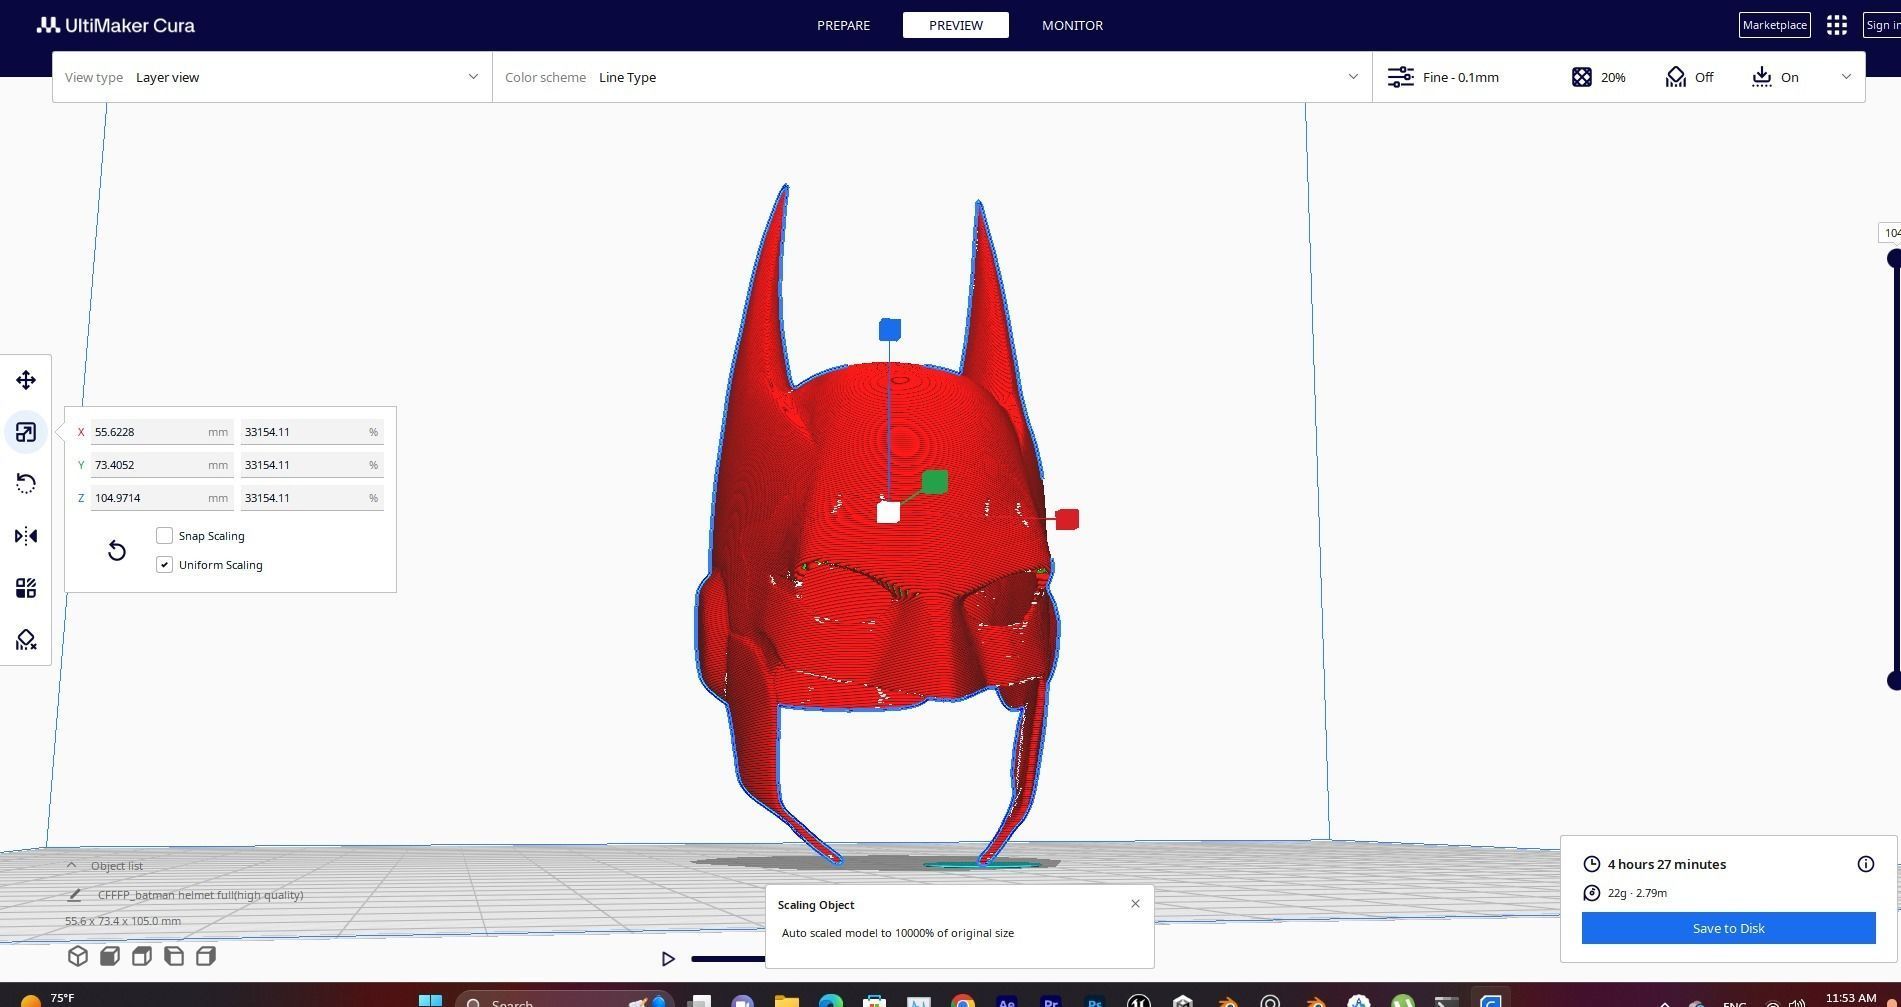Click the UltiMaker Cura logo
1901x1007 pixels.
click(x=116, y=25)
